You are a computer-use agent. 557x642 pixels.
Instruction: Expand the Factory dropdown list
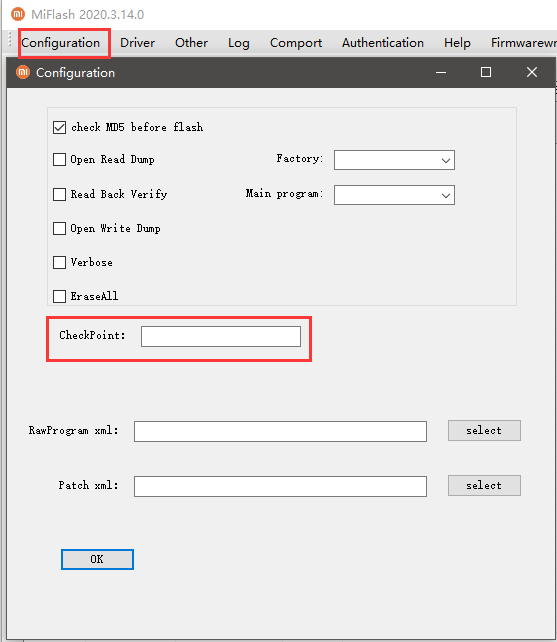click(394, 160)
